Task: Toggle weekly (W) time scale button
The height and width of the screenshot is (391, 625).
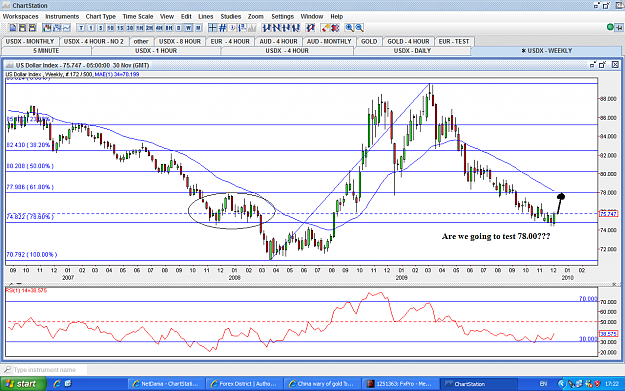Action: point(188,28)
